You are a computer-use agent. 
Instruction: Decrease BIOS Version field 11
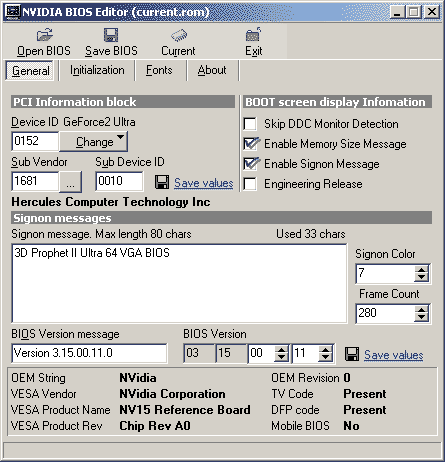coord(325,357)
